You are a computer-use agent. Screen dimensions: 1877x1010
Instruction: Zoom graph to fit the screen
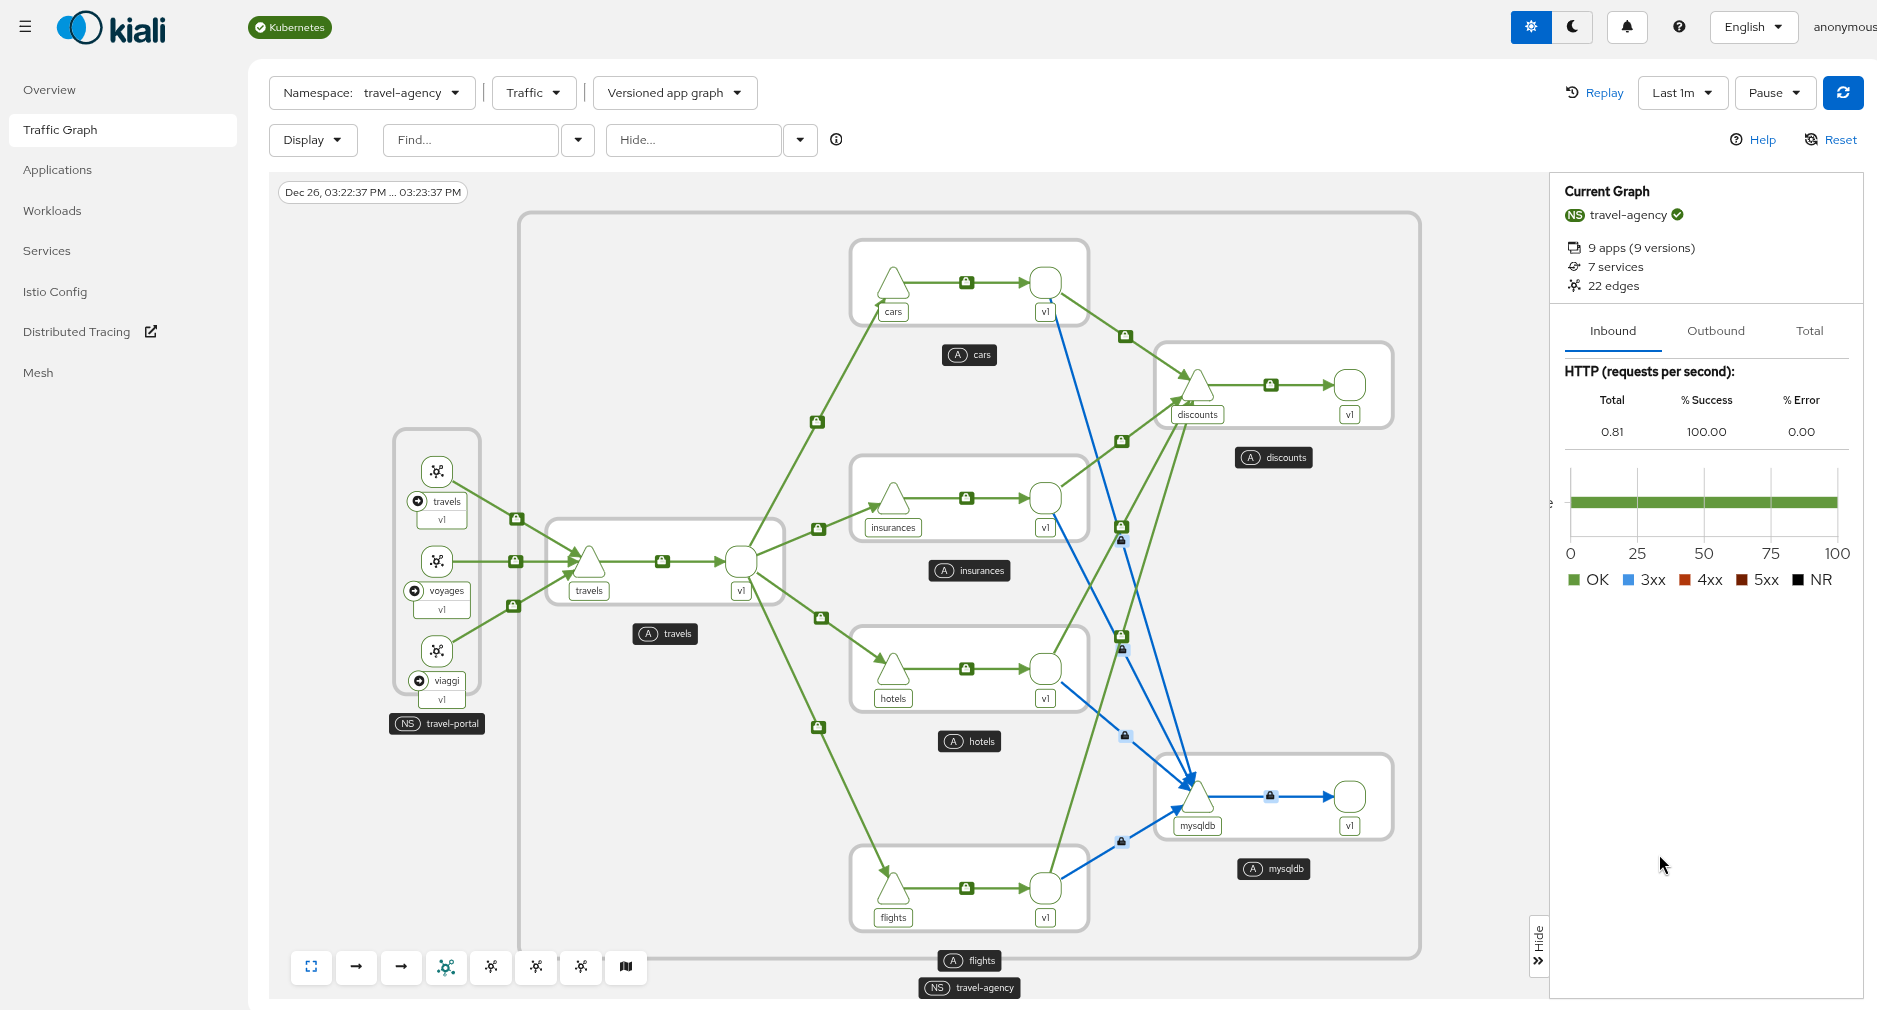311,967
